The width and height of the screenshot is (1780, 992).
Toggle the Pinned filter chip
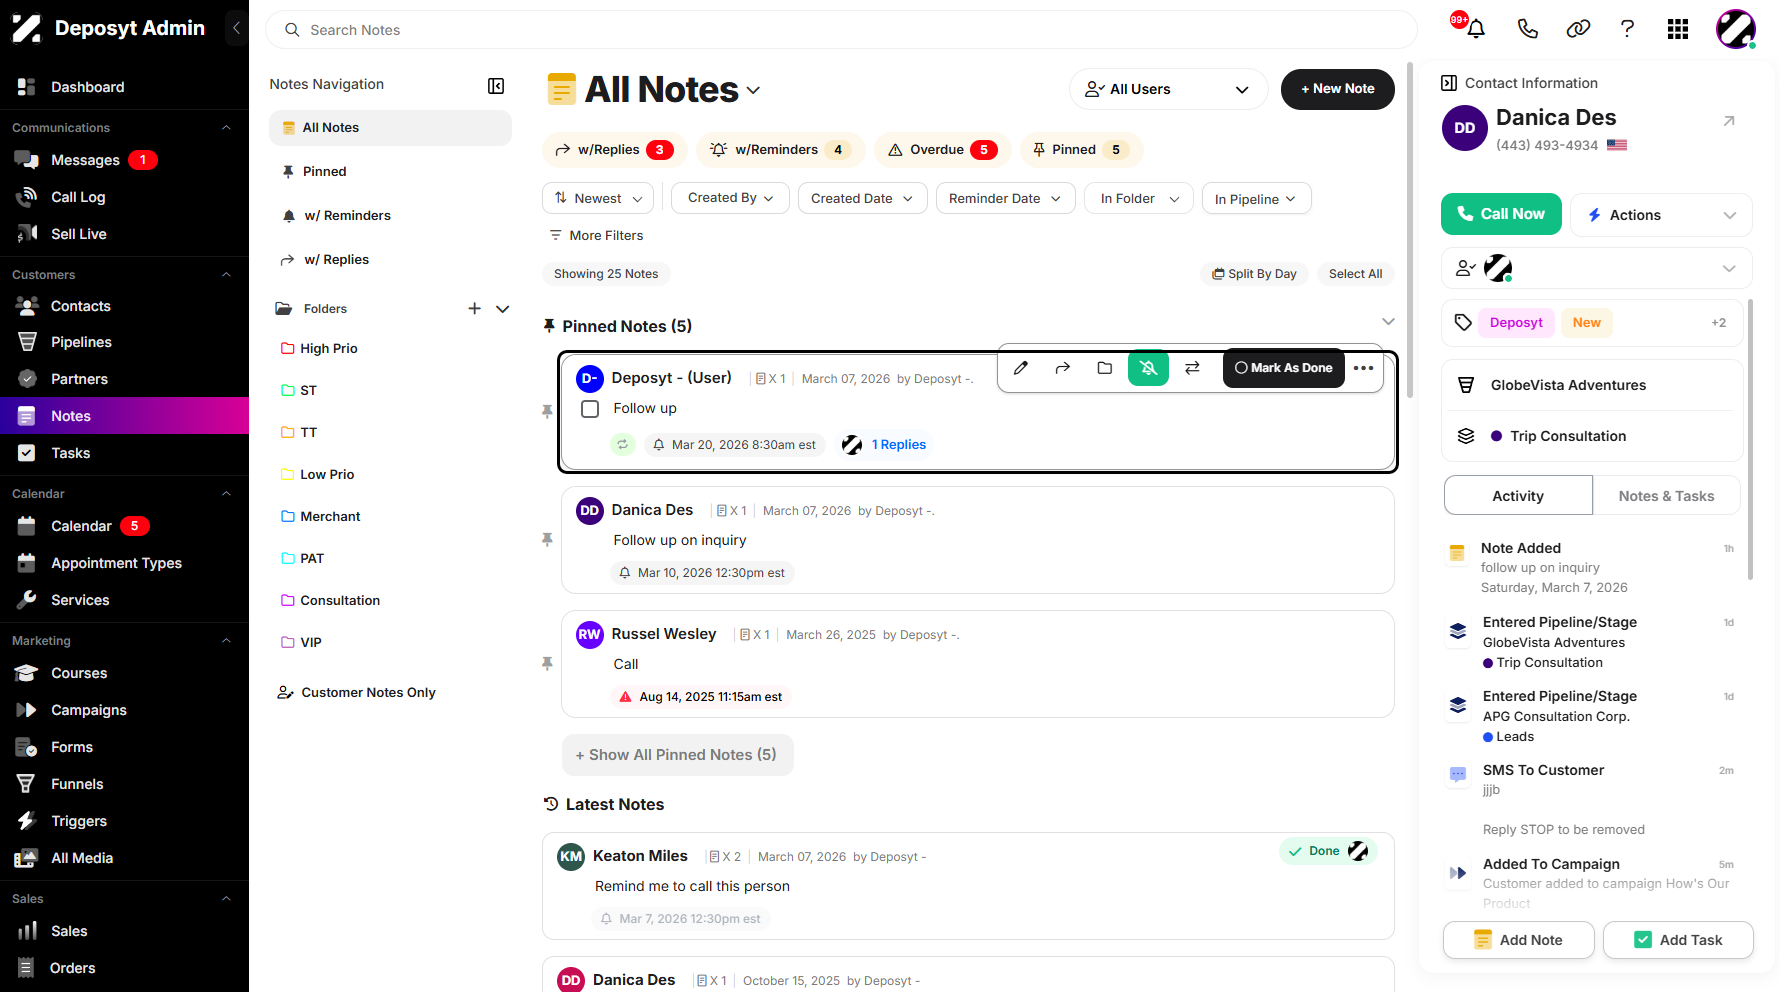1081,150
